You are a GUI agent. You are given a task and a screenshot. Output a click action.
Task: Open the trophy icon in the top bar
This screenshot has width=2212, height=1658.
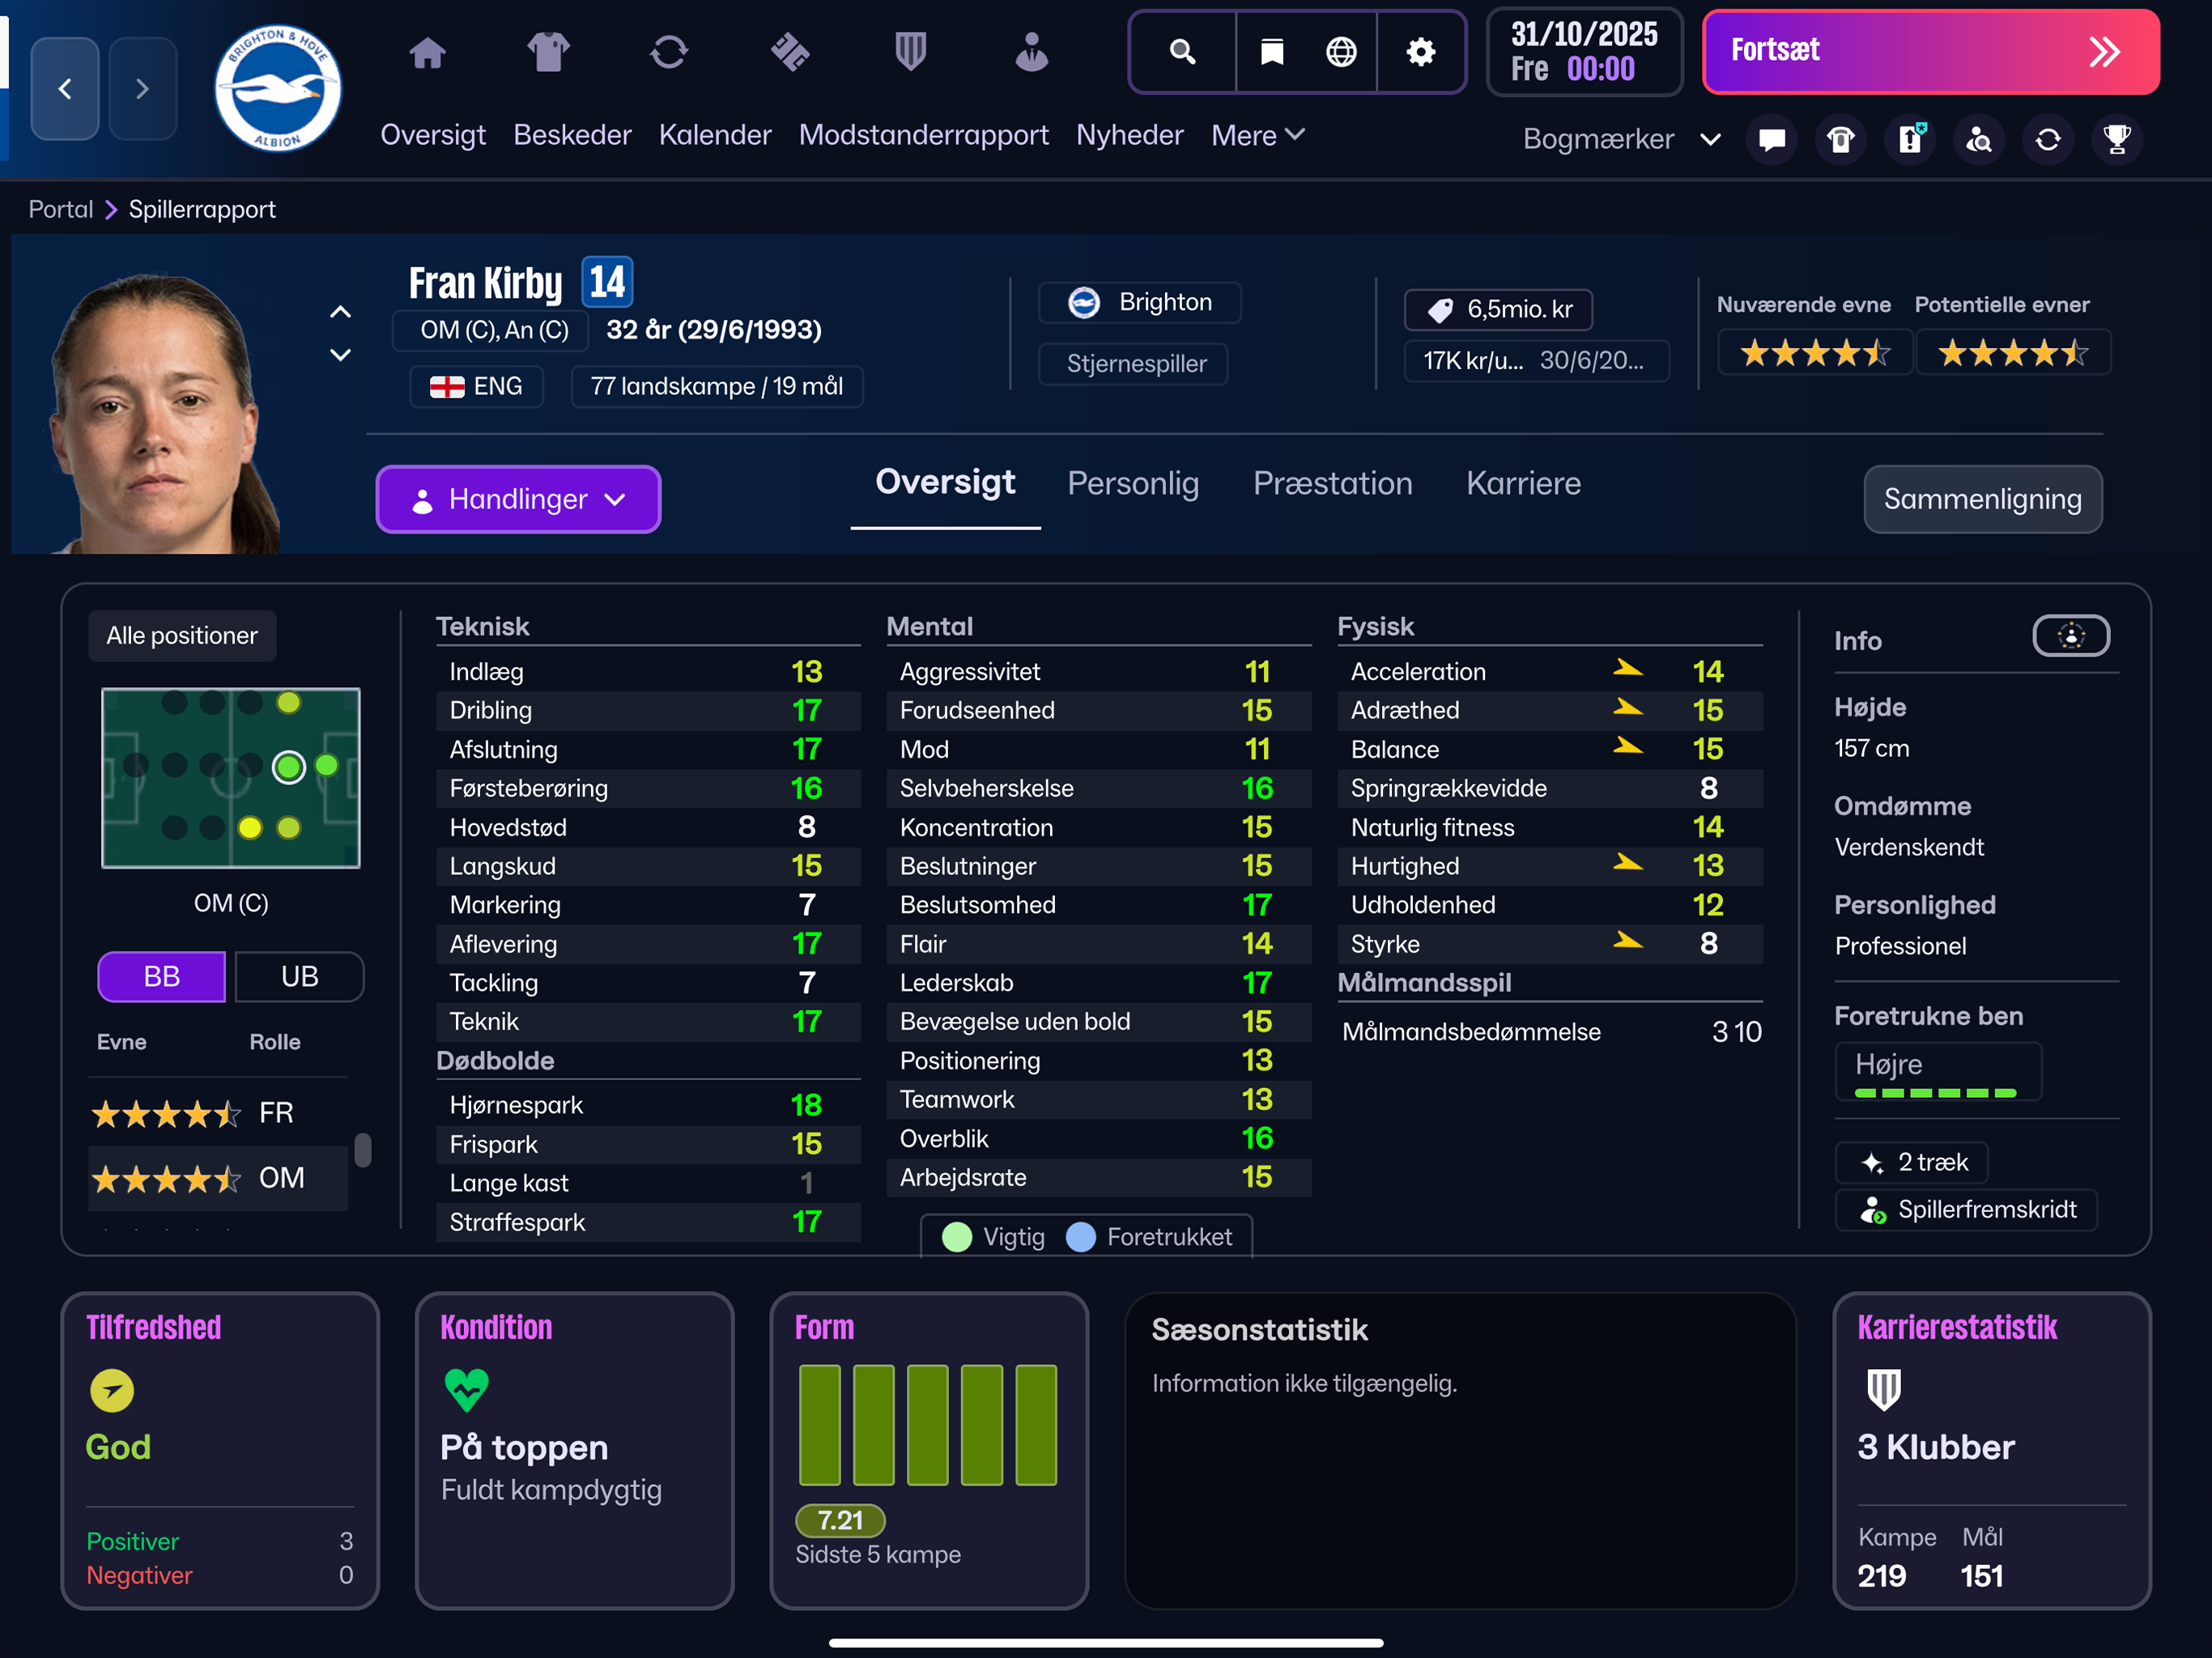(2117, 139)
